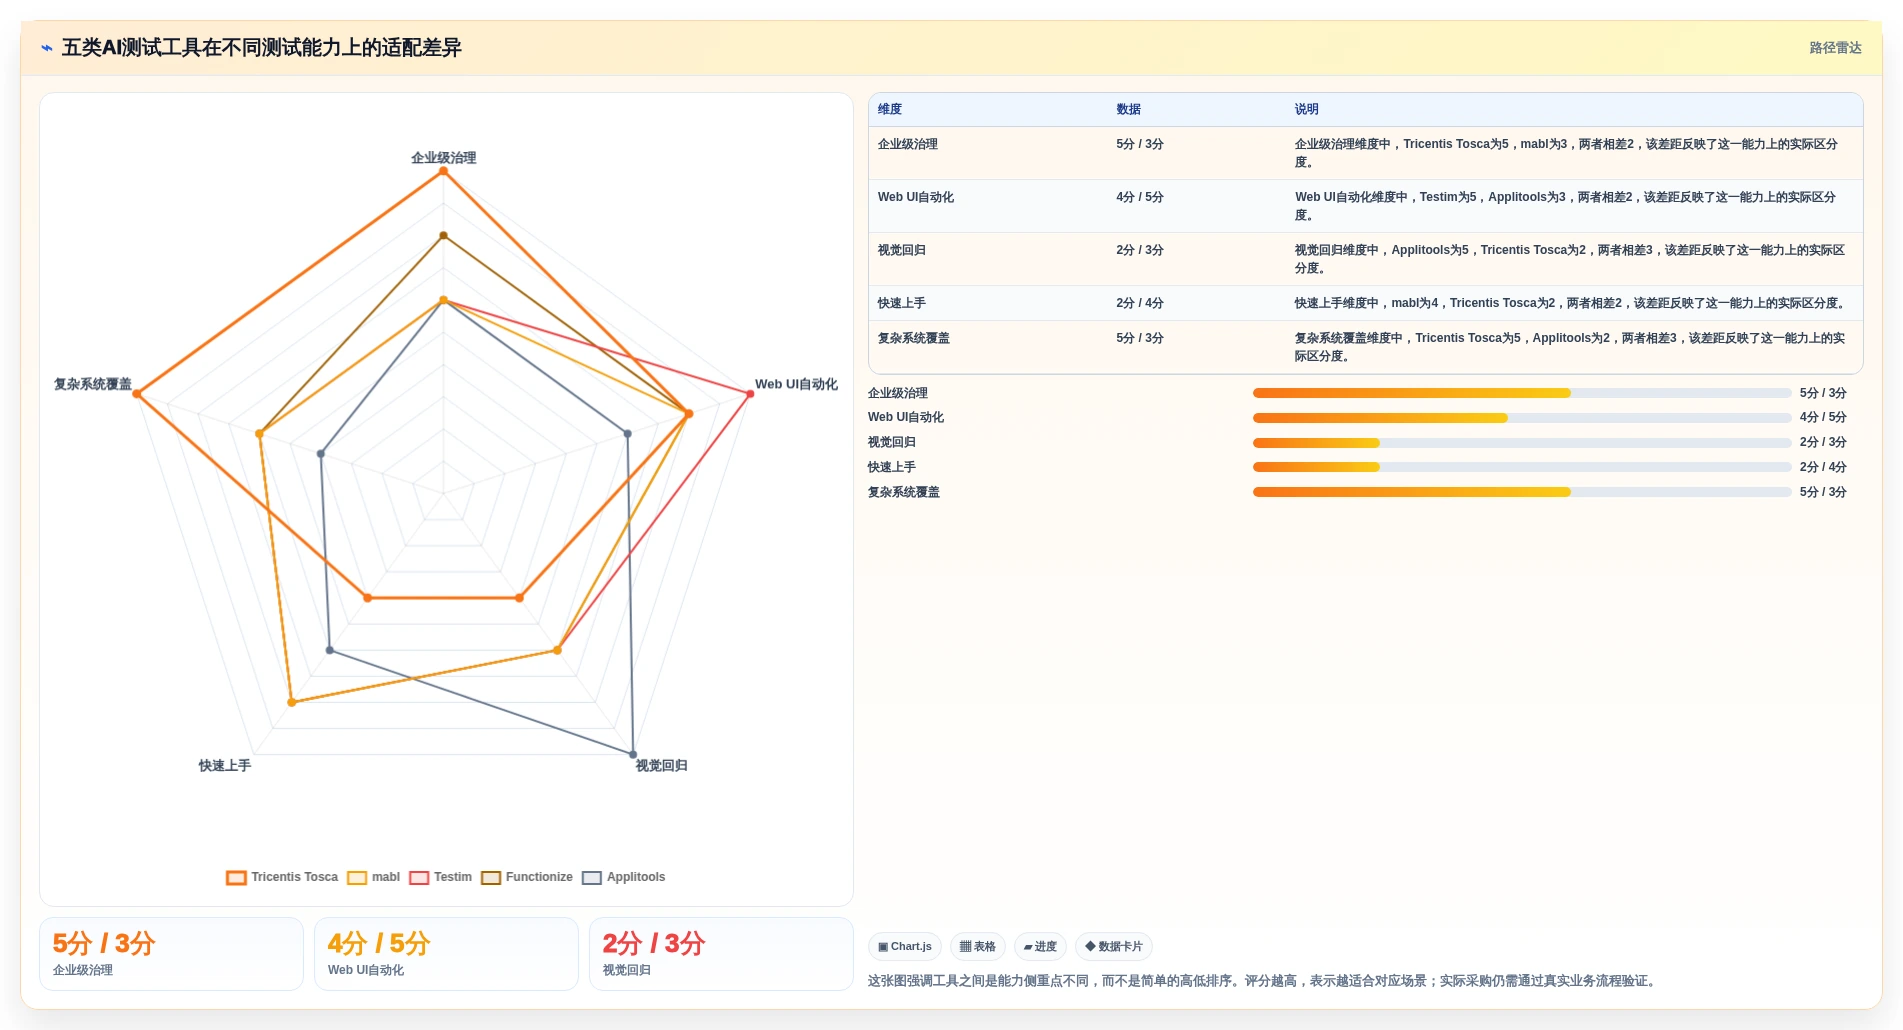Image resolution: width=1903 pixels, height=1030 pixels.
Task: Click the footer note starting 这张图强调
Action: tap(1264, 981)
